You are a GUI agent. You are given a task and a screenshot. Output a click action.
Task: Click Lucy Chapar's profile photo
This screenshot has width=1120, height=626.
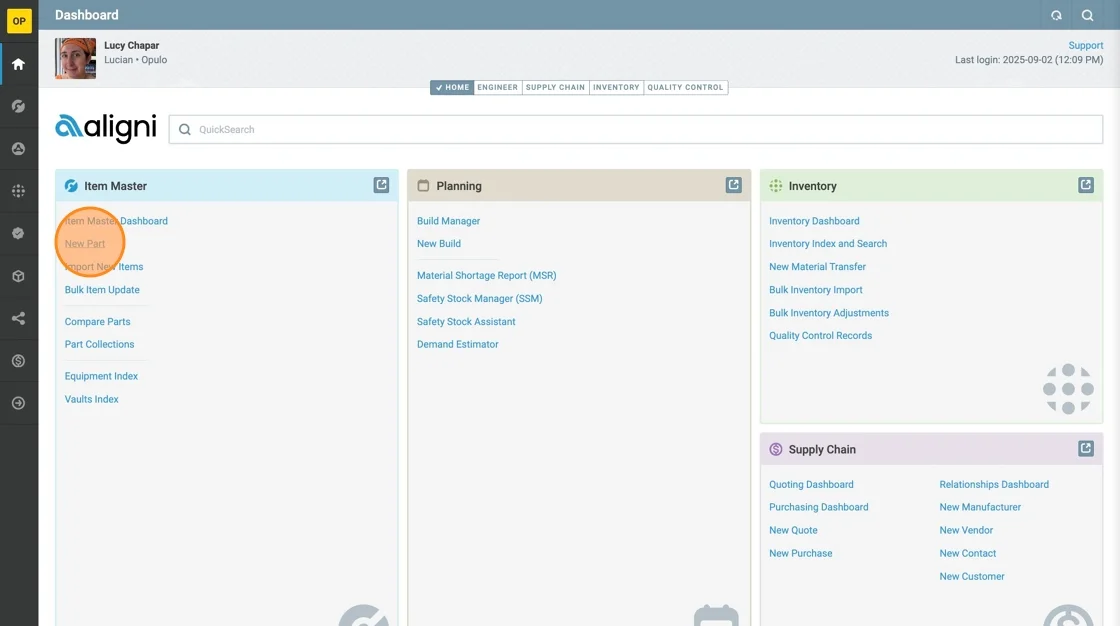[76, 59]
